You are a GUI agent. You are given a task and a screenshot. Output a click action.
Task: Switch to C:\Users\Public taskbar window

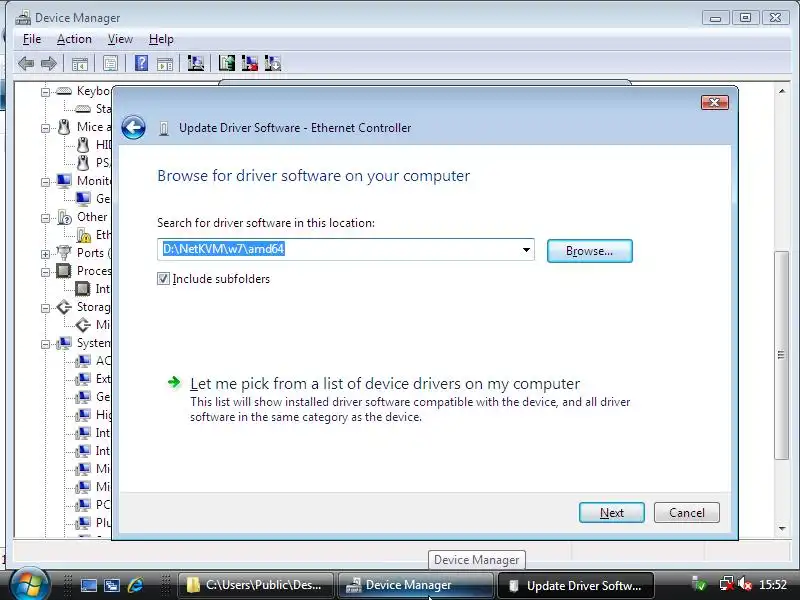click(x=255, y=585)
